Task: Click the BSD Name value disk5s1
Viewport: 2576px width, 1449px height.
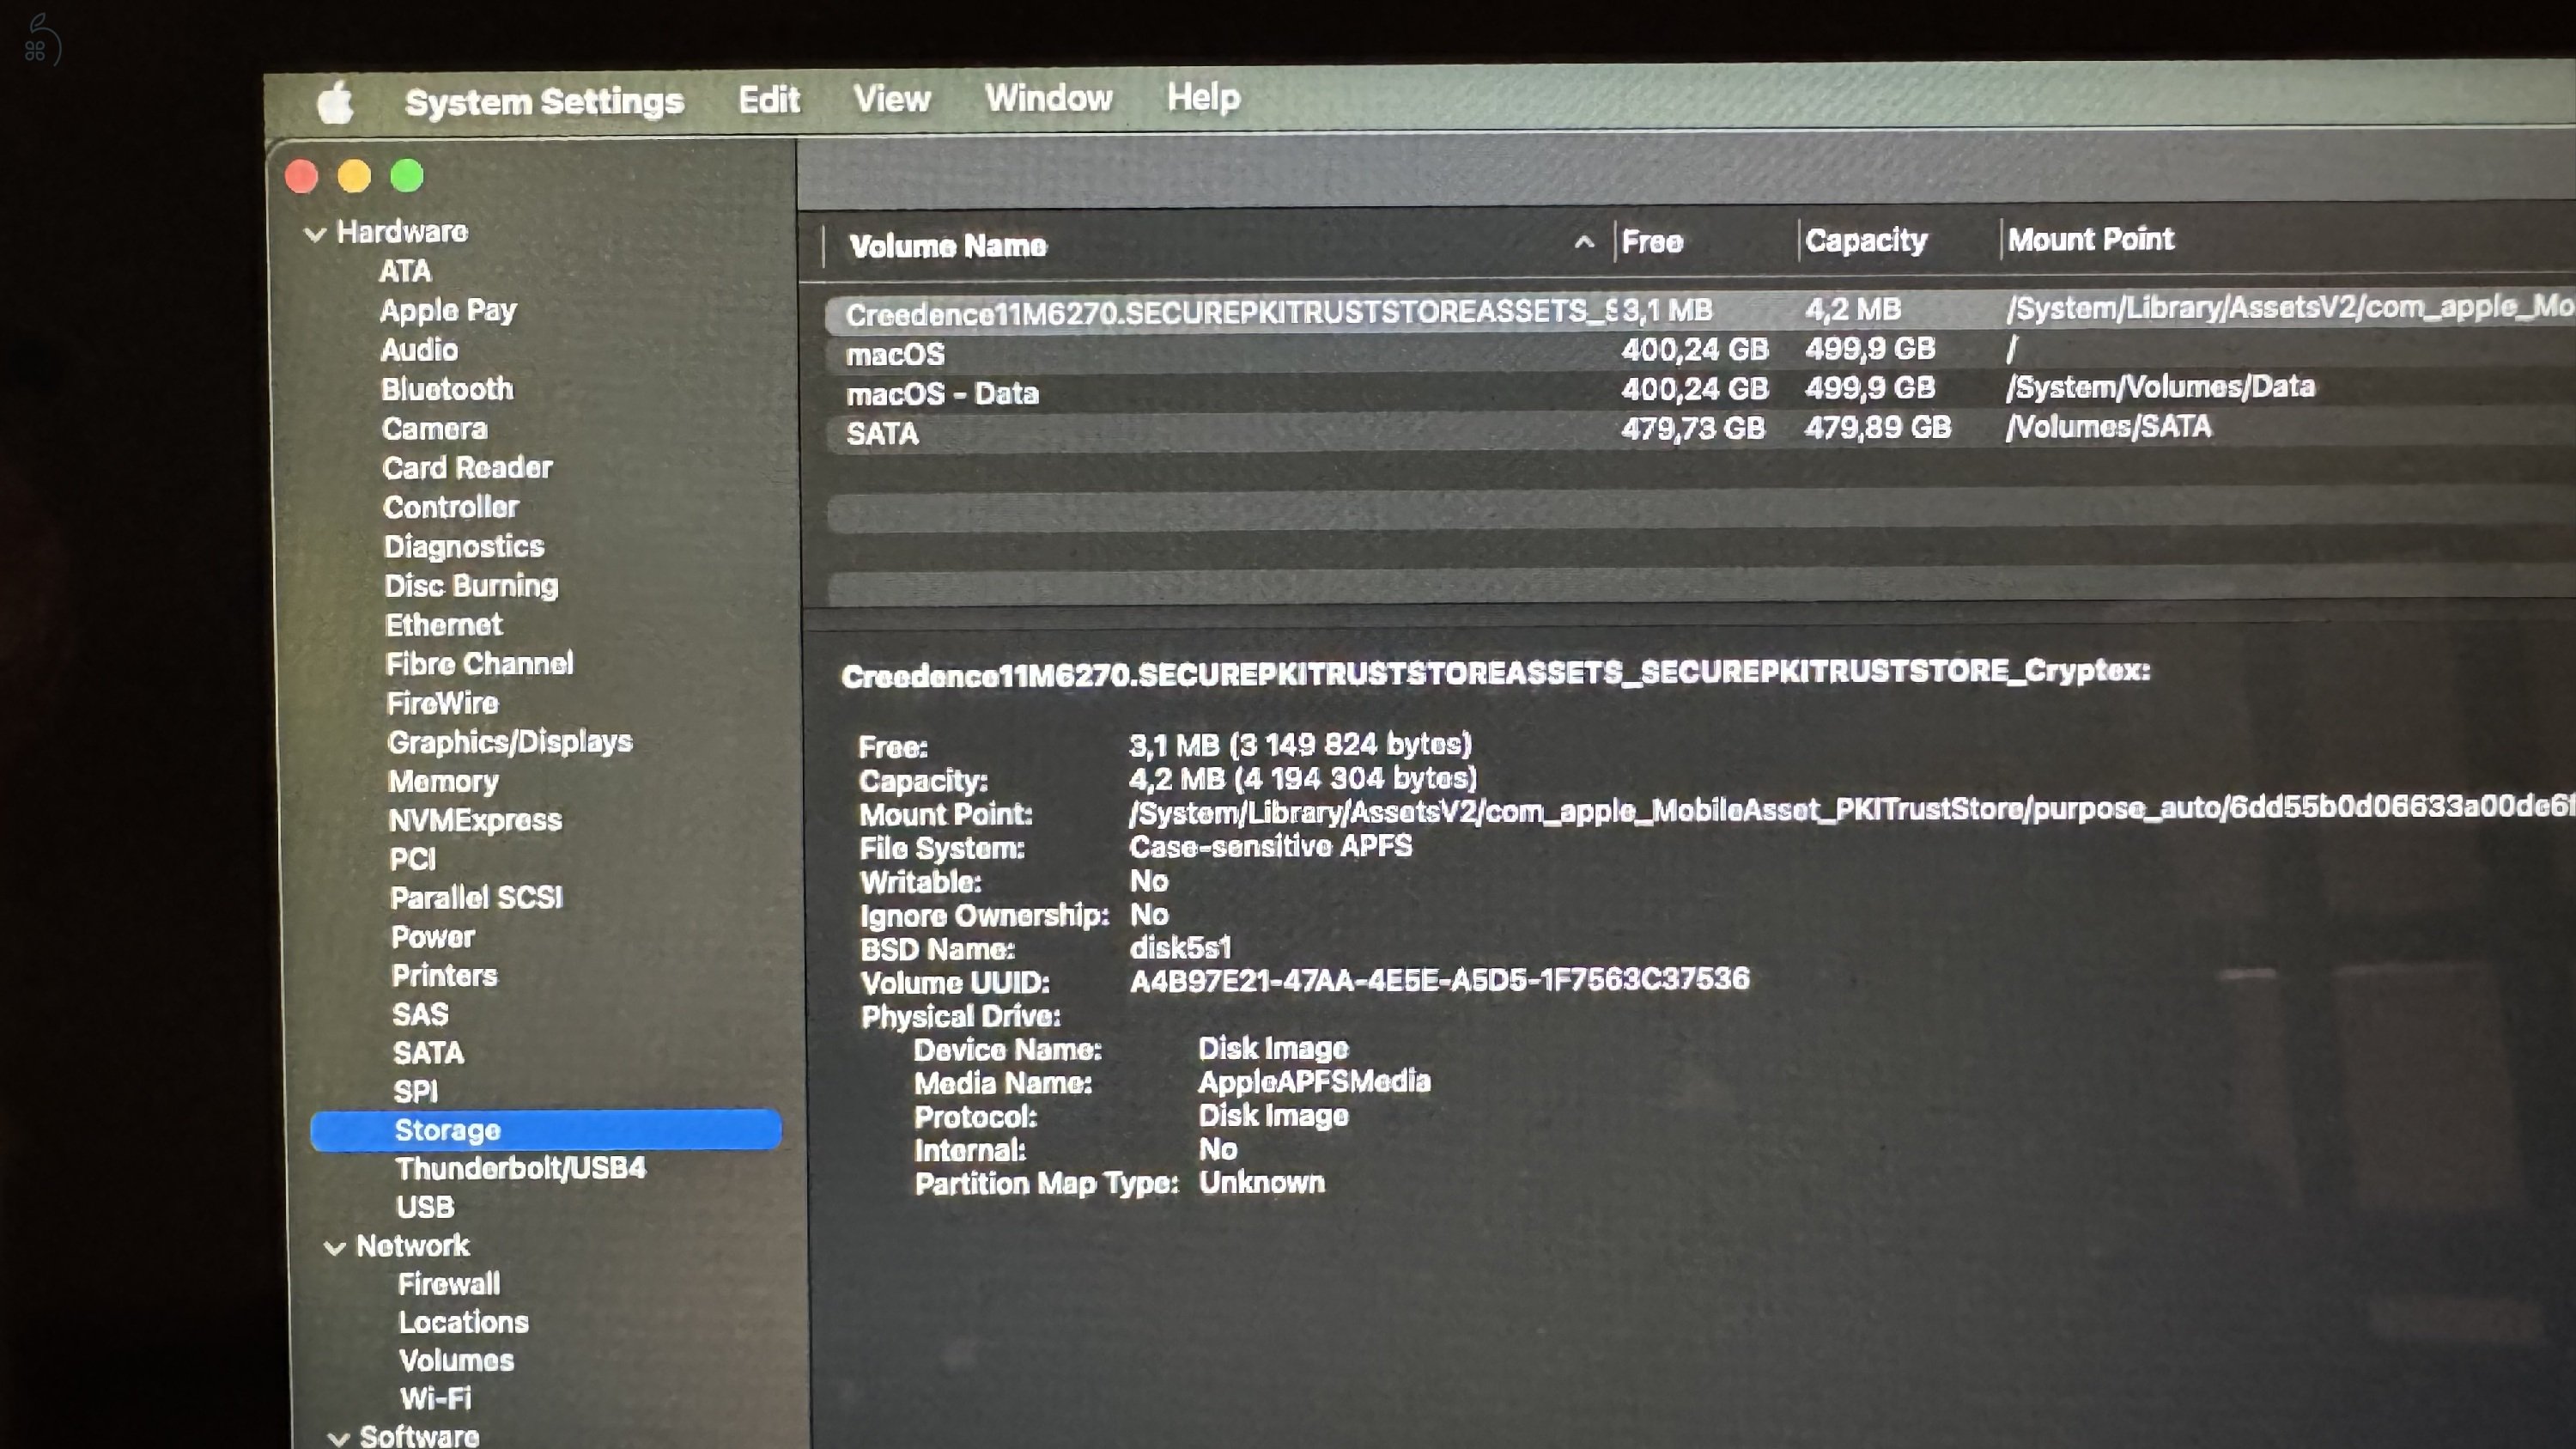Action: (x=1181, y=948)
